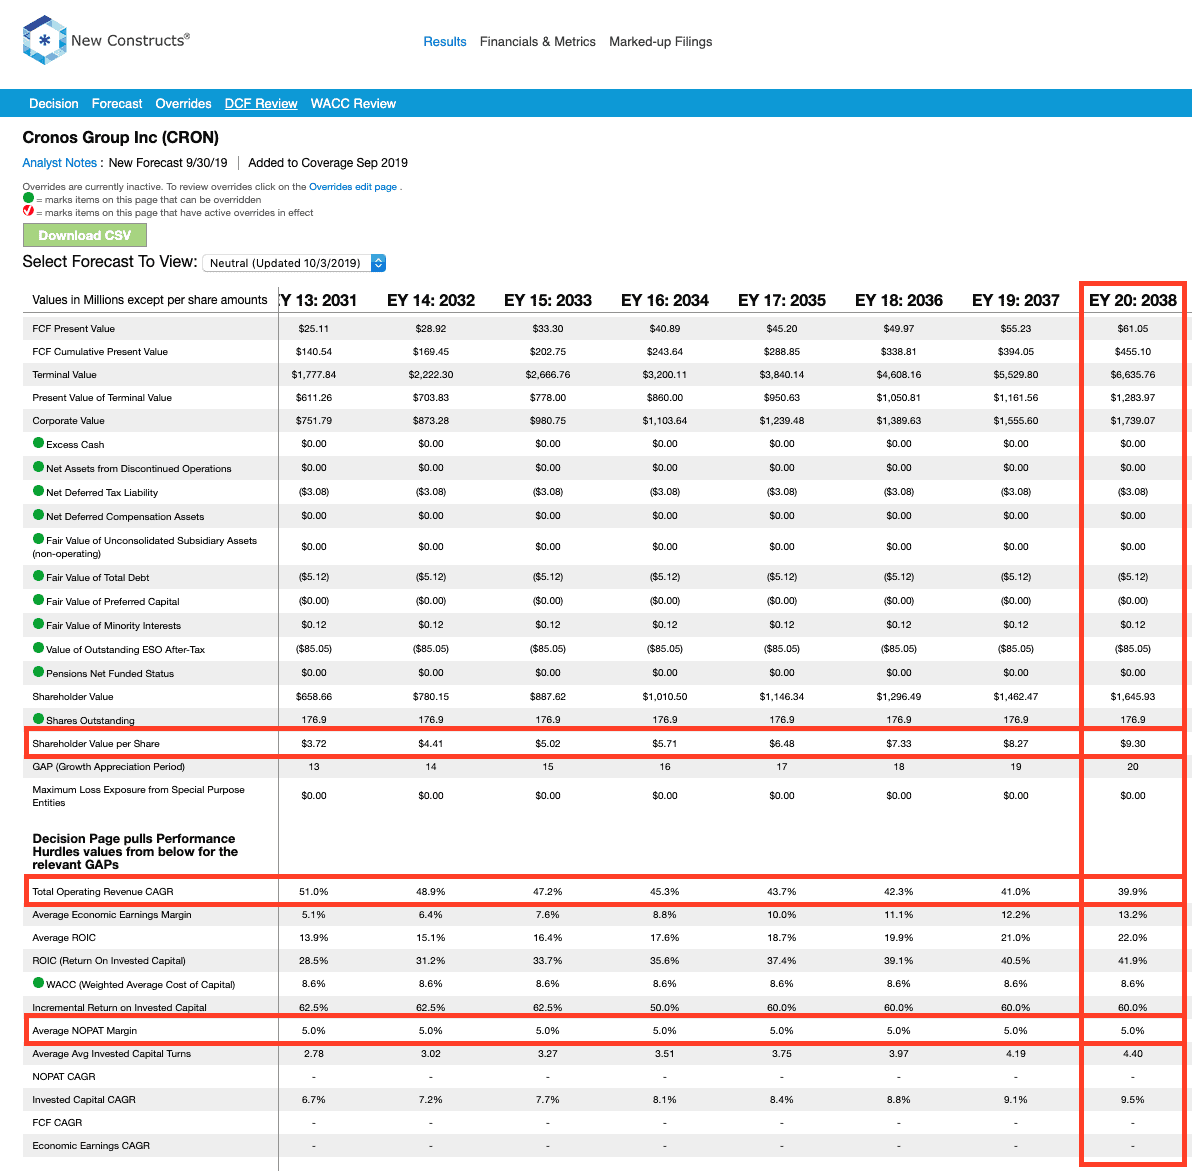Click the Cronos Group Inc (CRON) heading
Screen dimensions: 1192x1171
click(x=121, y=138)
